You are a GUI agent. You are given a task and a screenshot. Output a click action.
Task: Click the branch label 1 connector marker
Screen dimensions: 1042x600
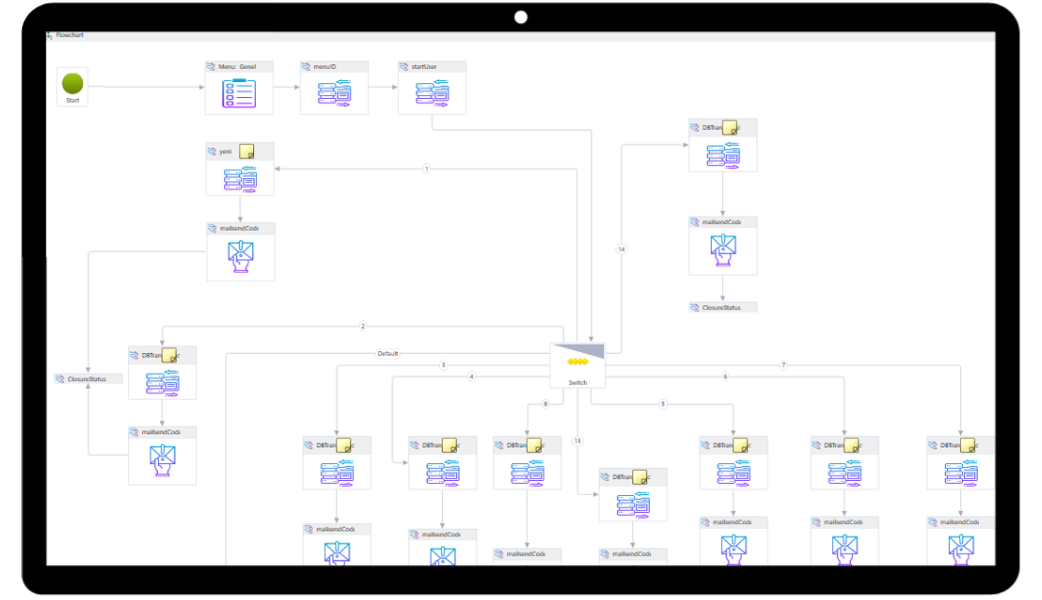426,169
